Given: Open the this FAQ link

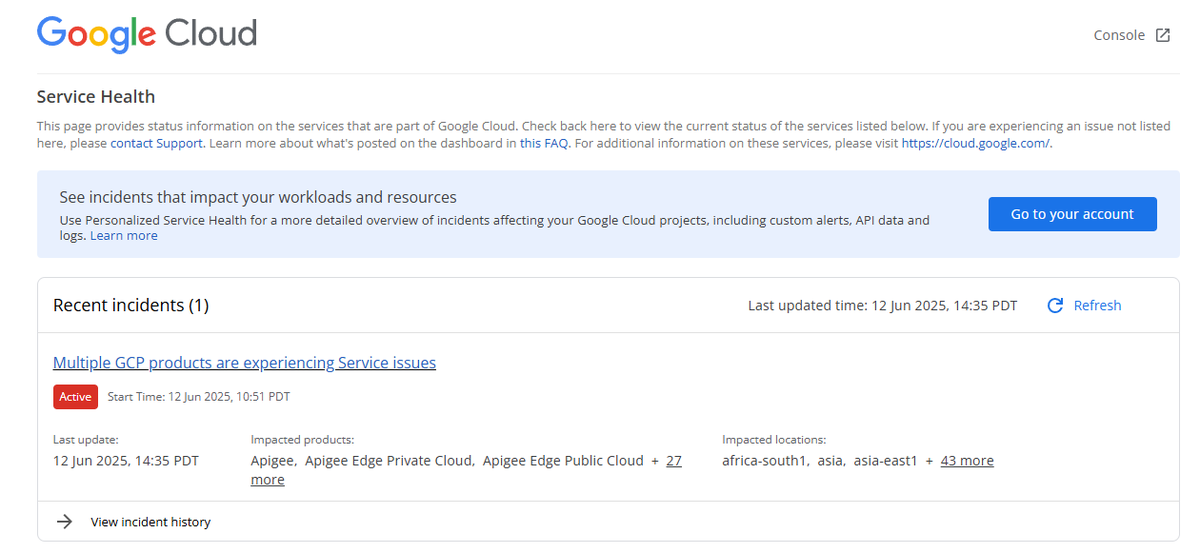Looking at the screenshot, I should [544, 143].
